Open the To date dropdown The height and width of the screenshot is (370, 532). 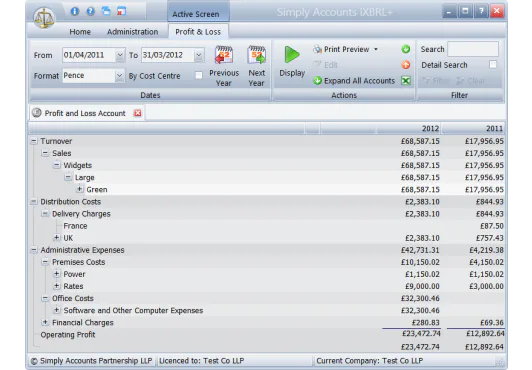click(x=199, y=55)
